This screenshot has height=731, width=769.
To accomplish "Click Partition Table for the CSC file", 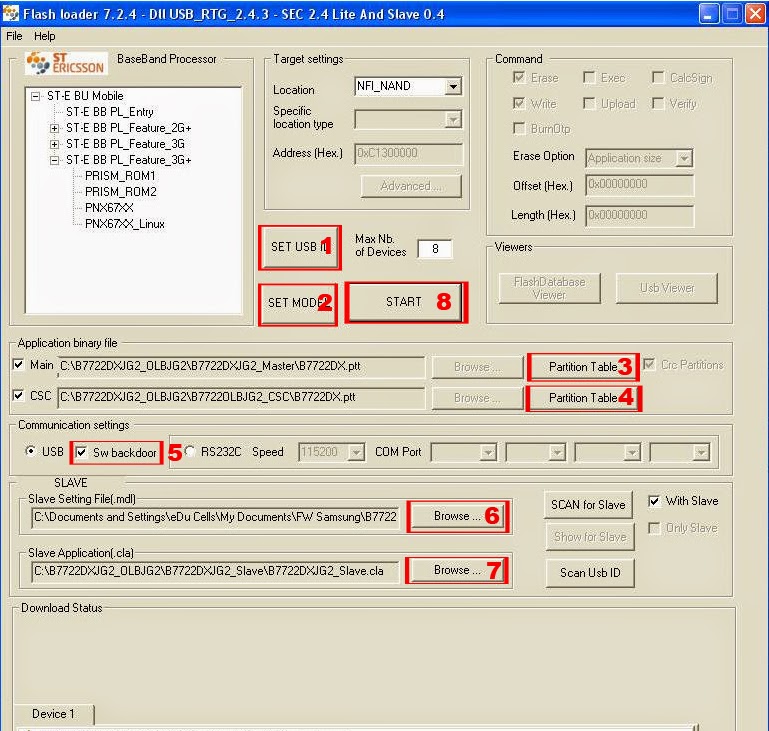I will click(583, 398).
